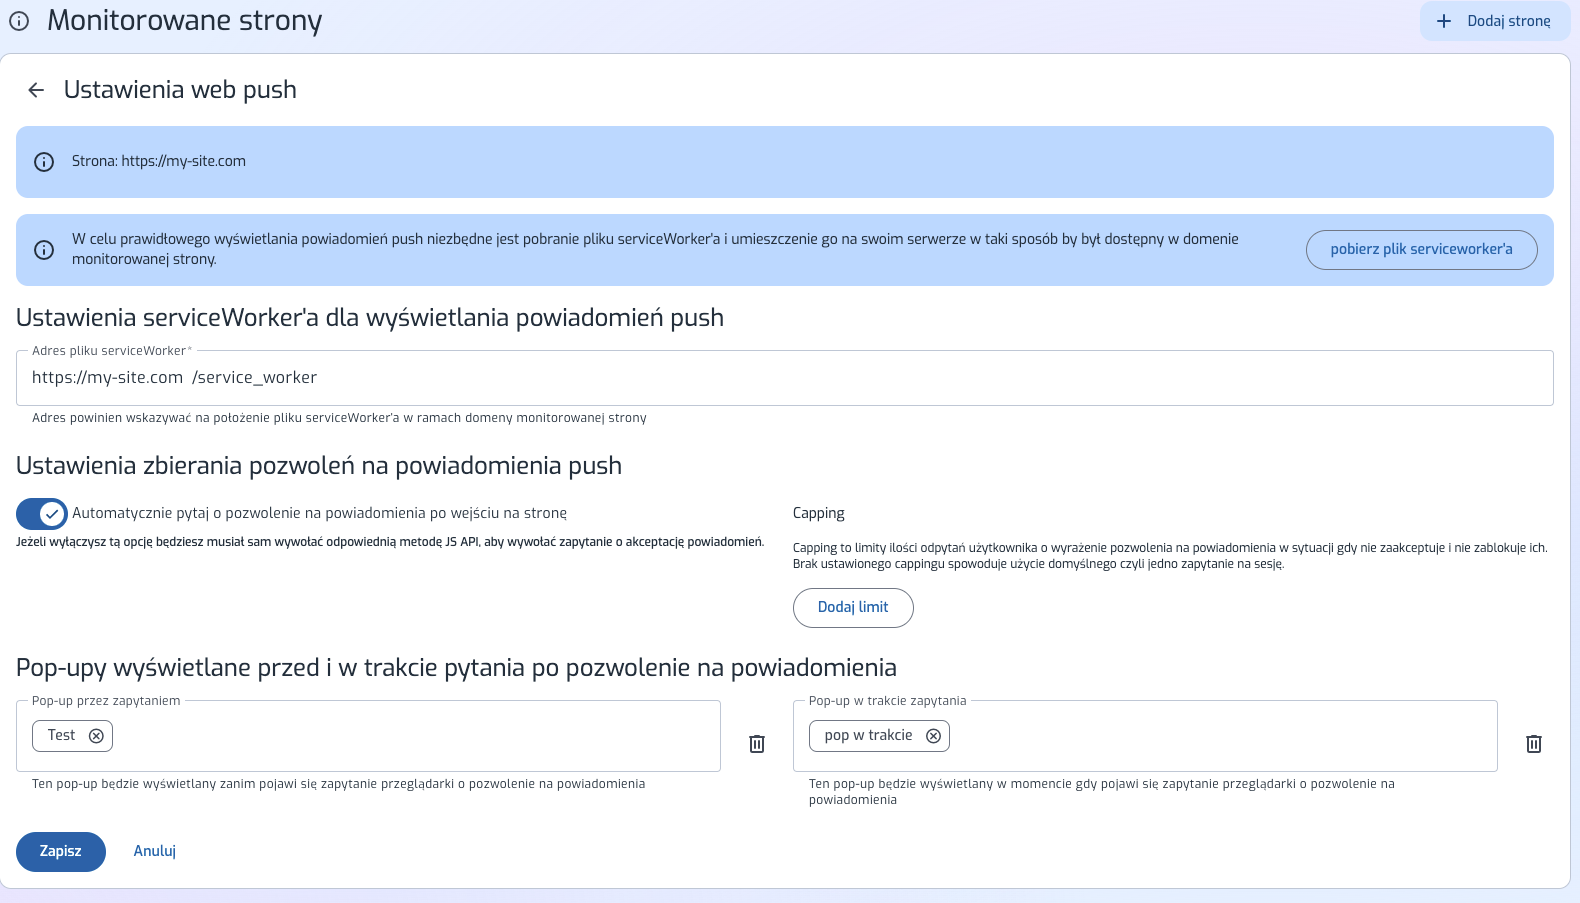Image resolution: width=1580 pixels, height=903 pixels.
Task: Click info icon beside Monitorowane strony title
Action: pyautogui.click(x=19, y=21)
